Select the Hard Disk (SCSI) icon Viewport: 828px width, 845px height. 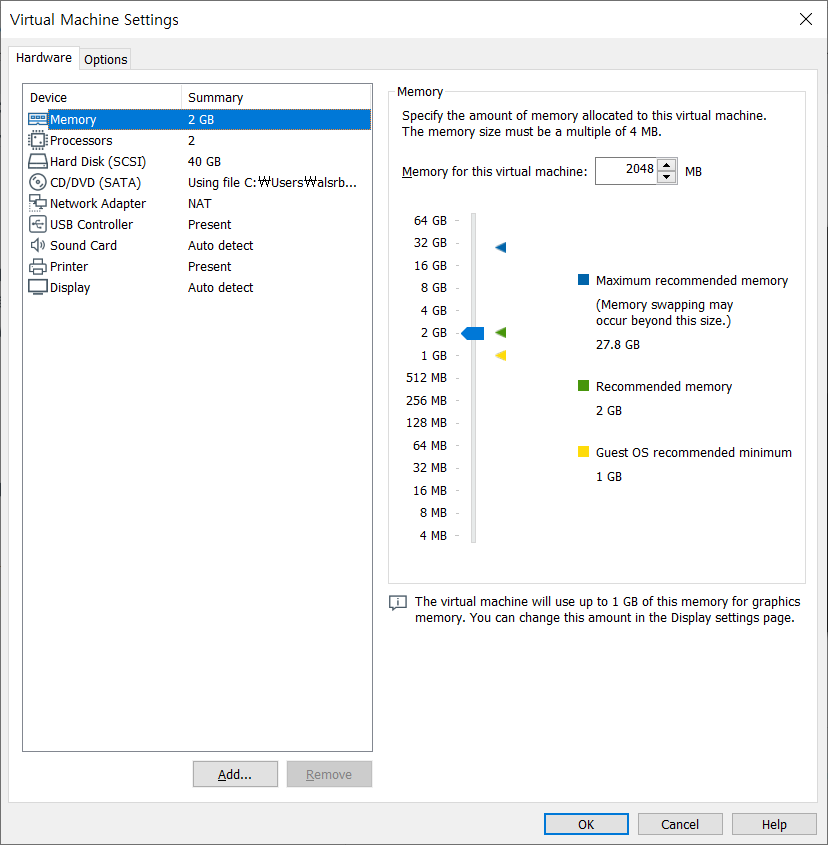coord(38,161)
